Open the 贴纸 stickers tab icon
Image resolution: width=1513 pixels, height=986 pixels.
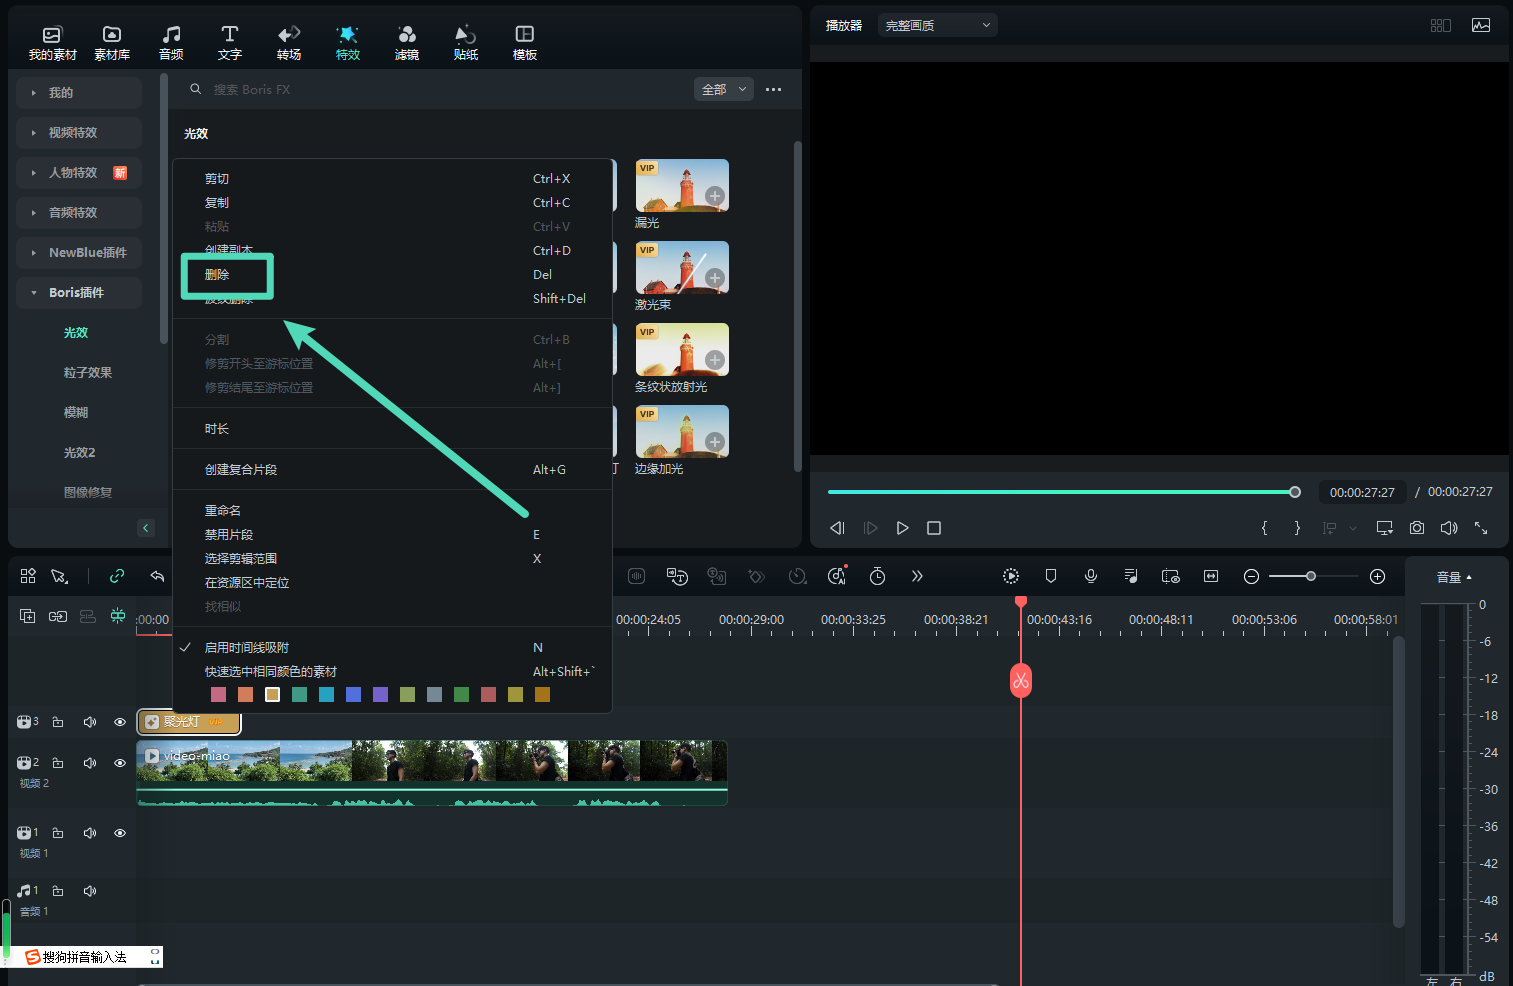tap(465, 35)
